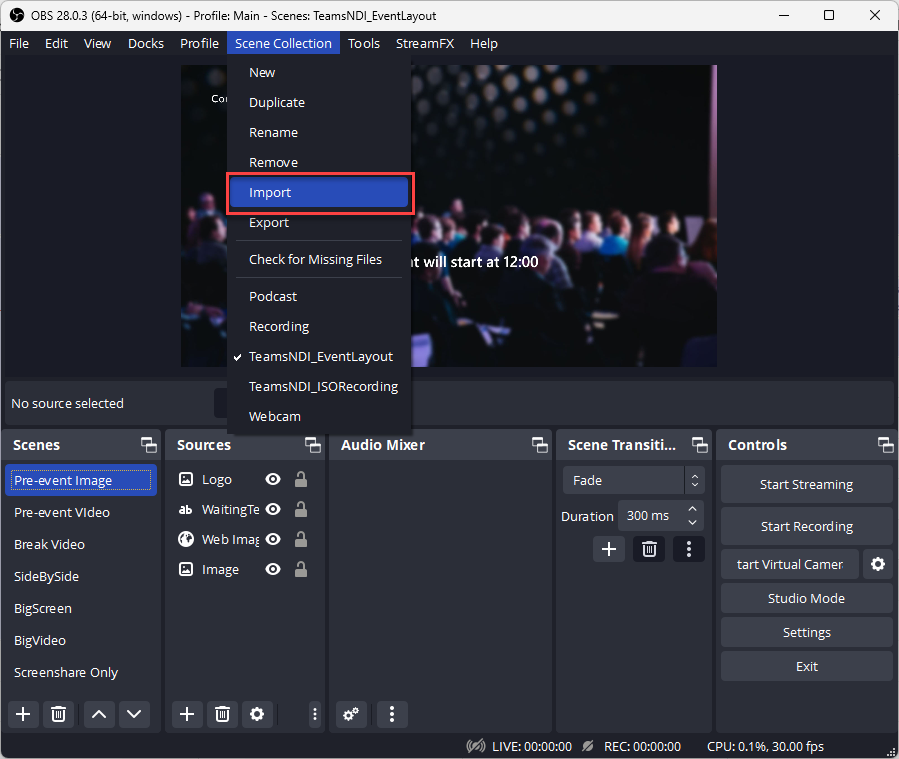Image resolution: width=899 pixels, height=759 pixels.
Task: Click Start Virtual Camera button
Action: (x=790, y=564)
